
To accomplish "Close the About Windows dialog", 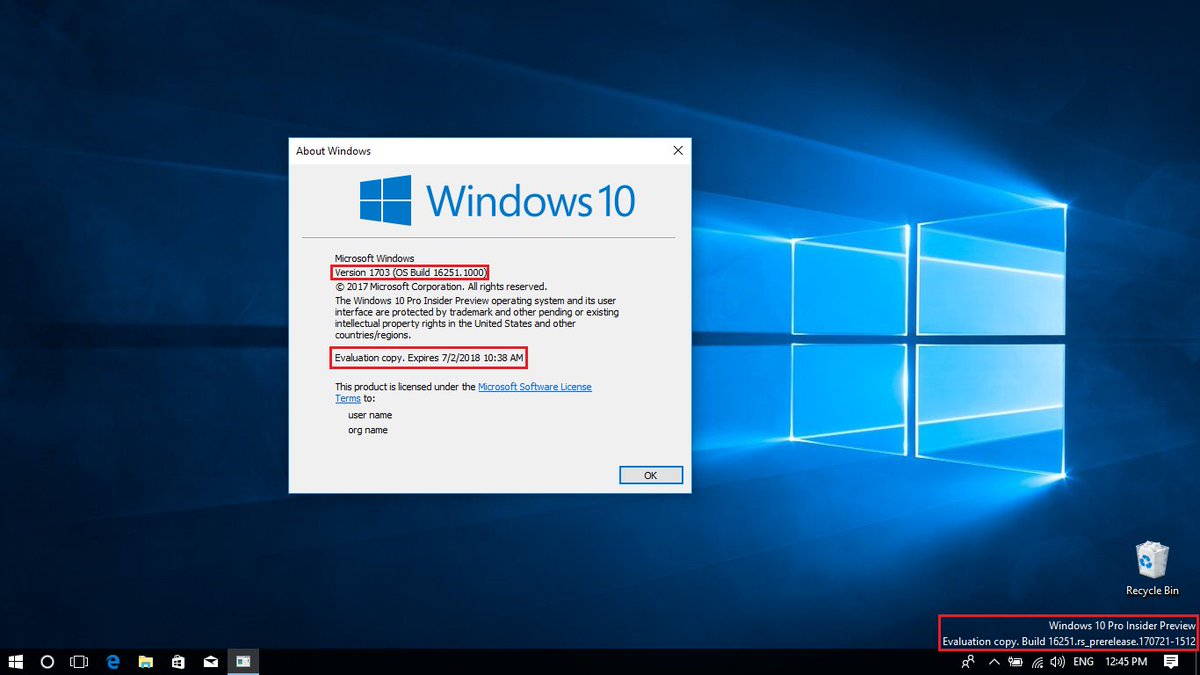I will [677, 151].
